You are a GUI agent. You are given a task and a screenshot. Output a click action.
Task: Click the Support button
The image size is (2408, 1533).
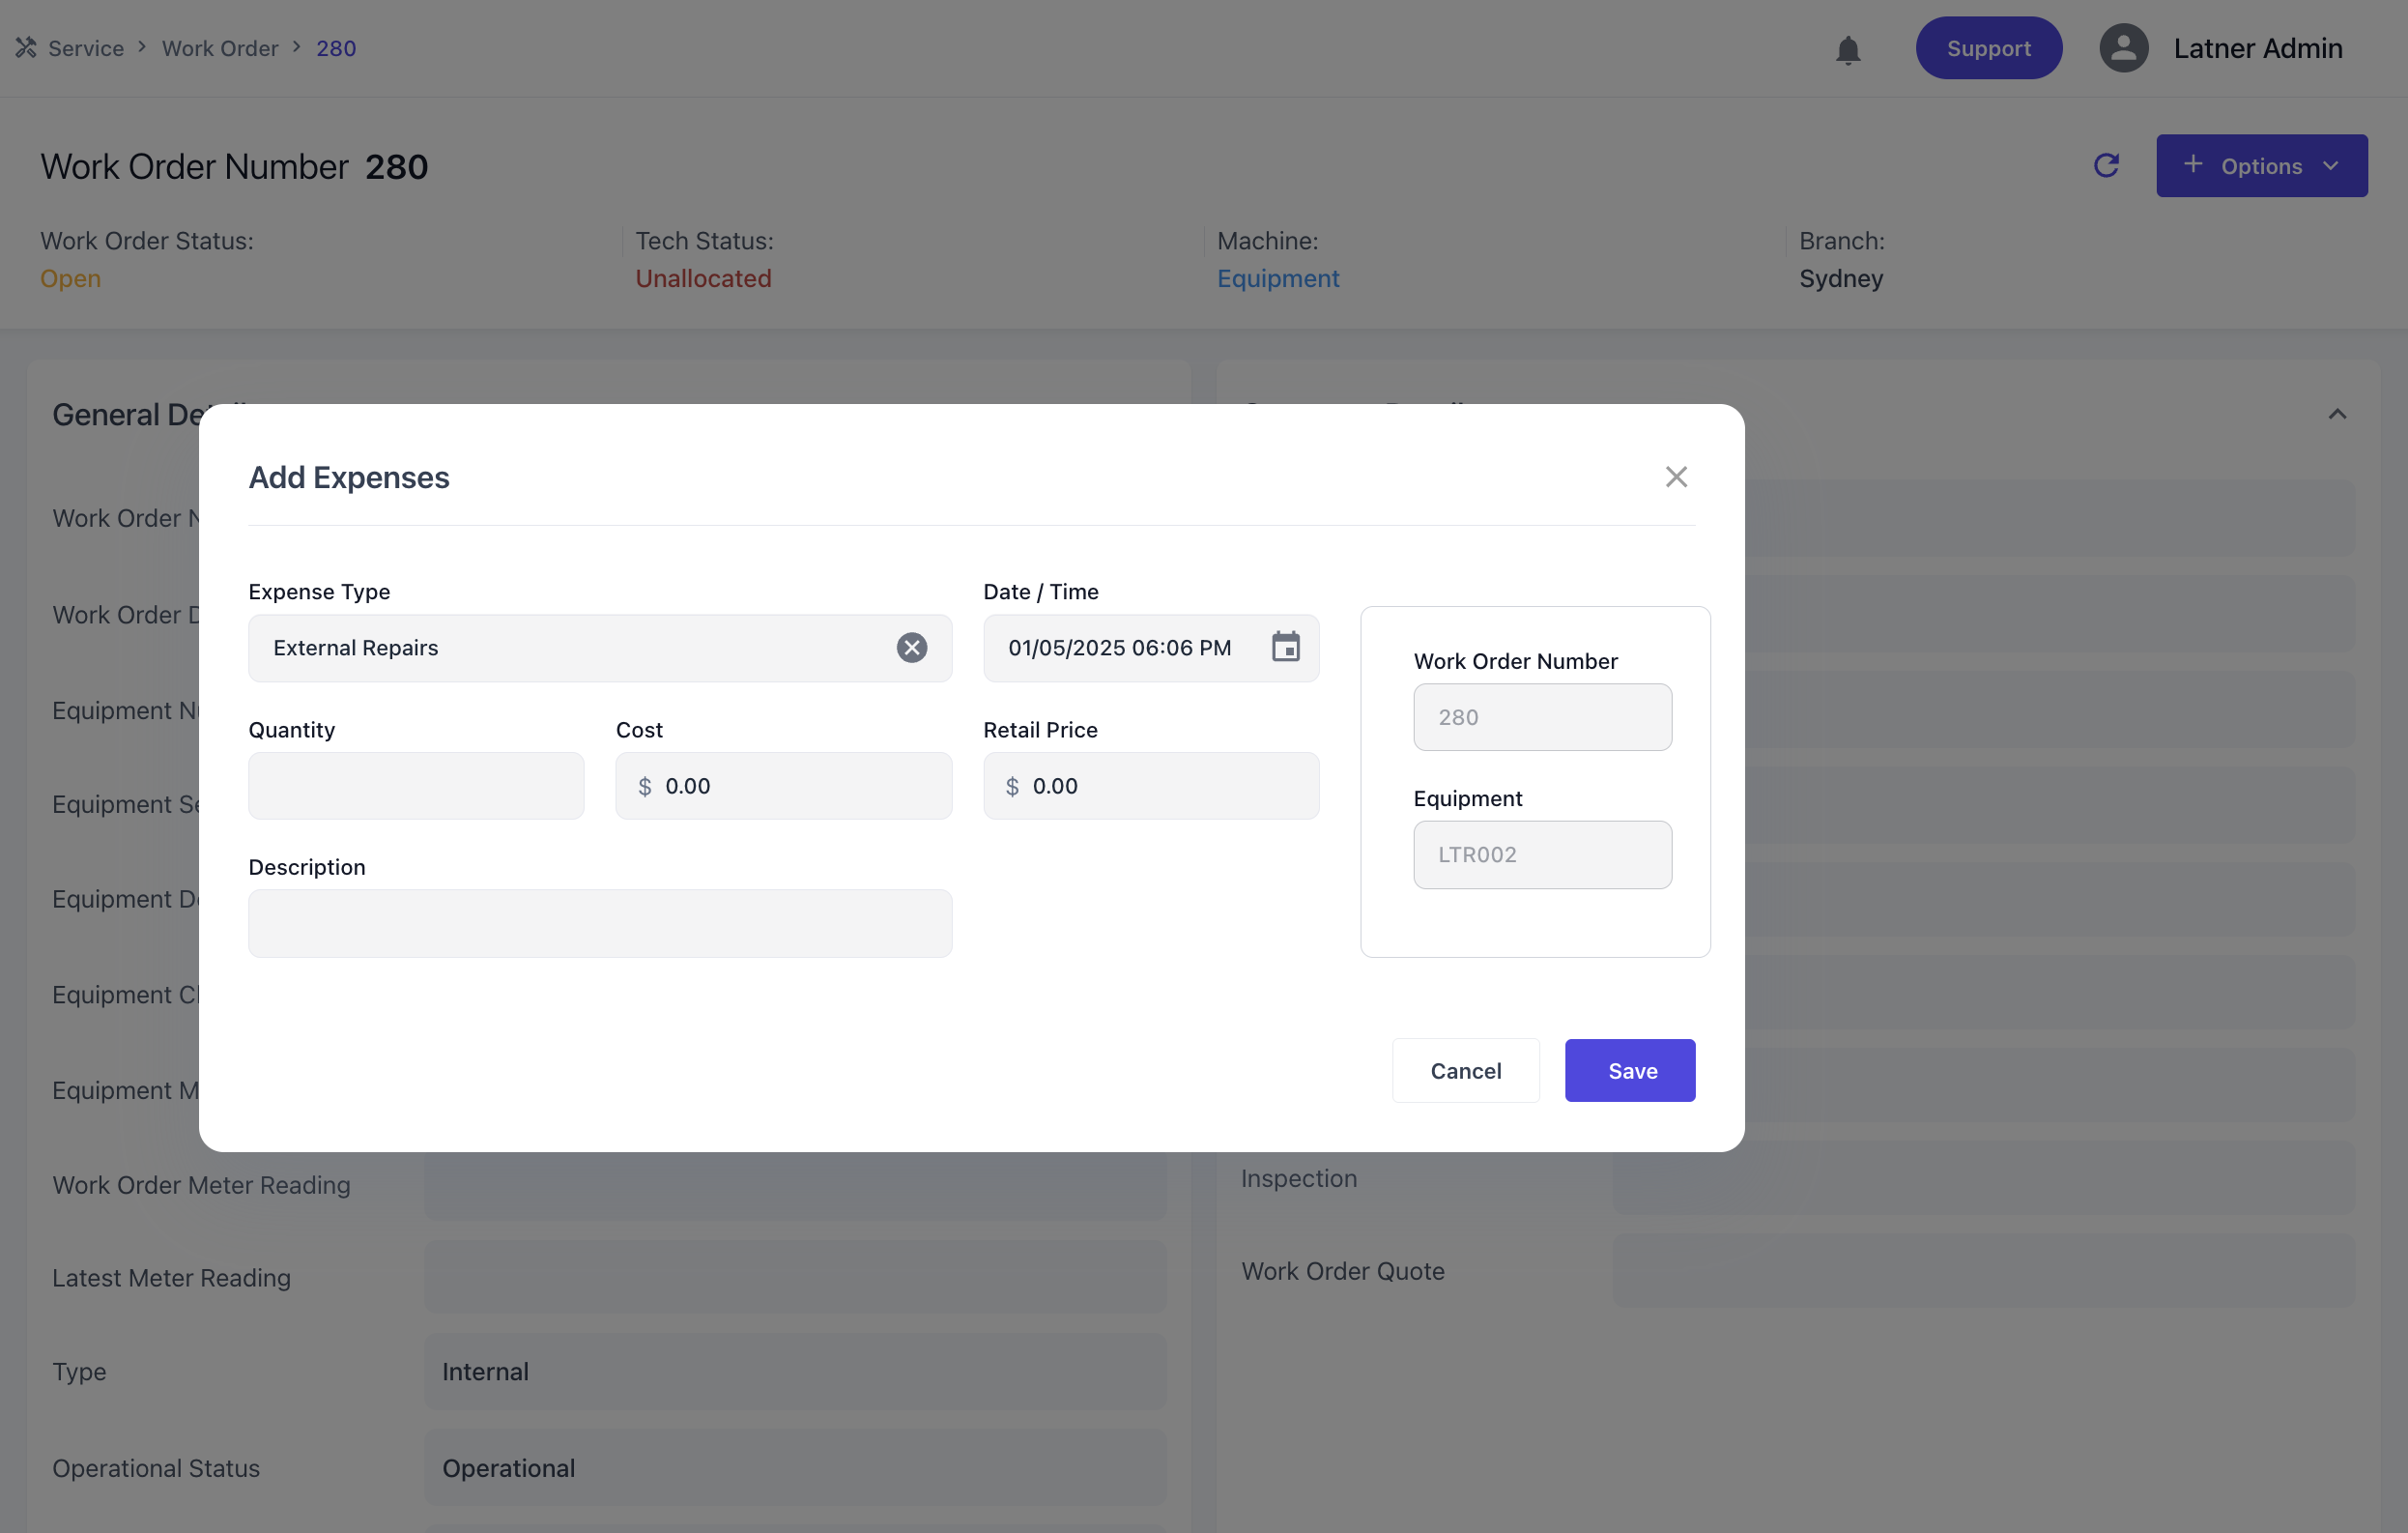coord(1987,48)
